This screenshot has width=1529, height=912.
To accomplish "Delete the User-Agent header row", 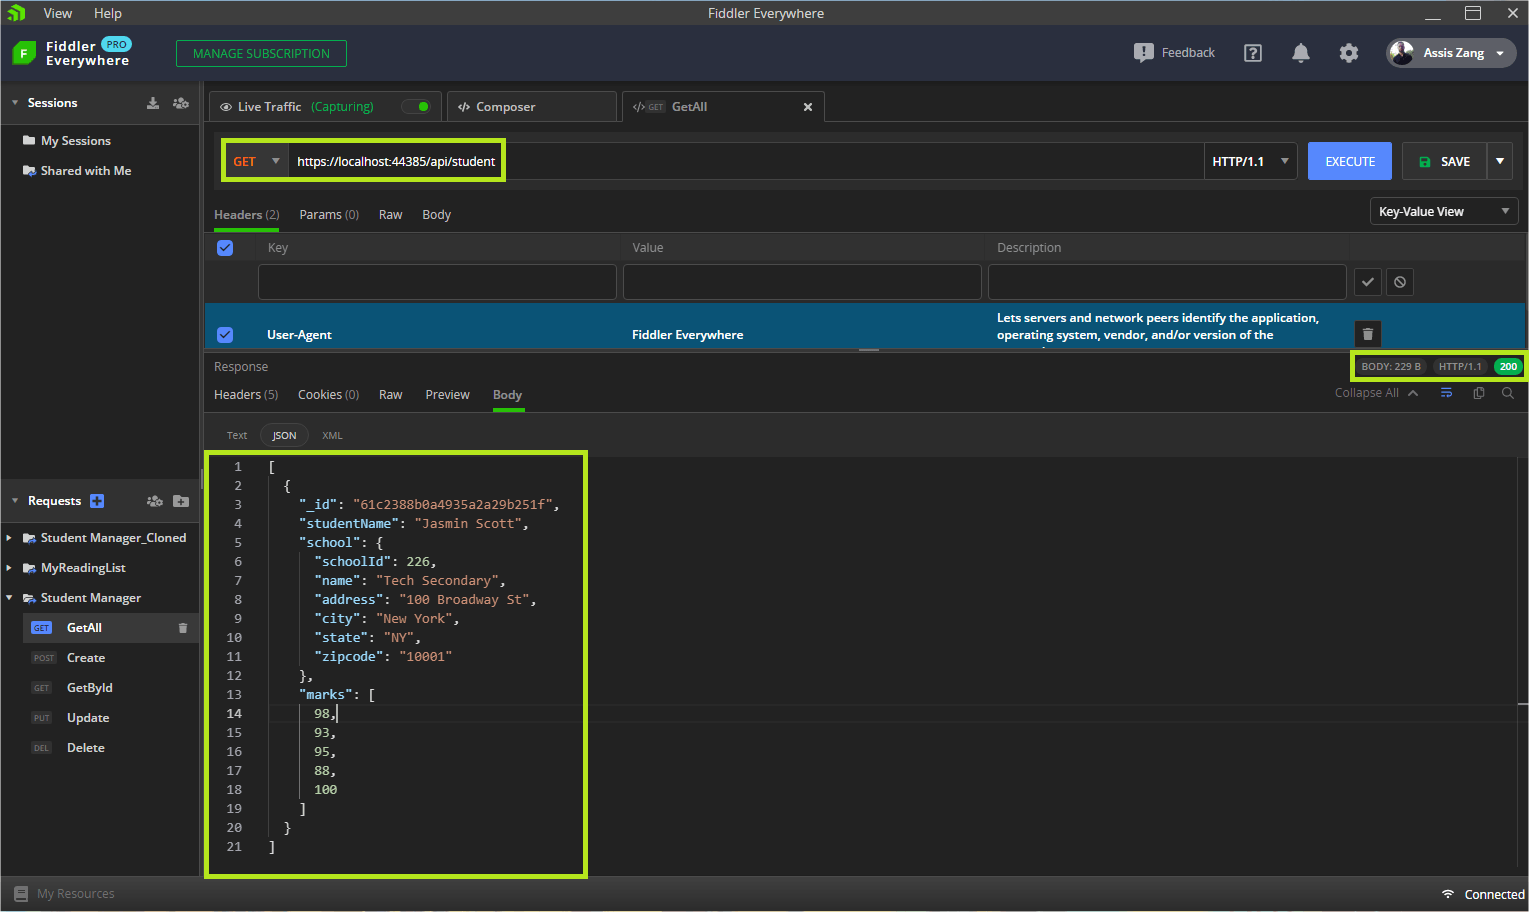I will click(x=1368, y=334).
